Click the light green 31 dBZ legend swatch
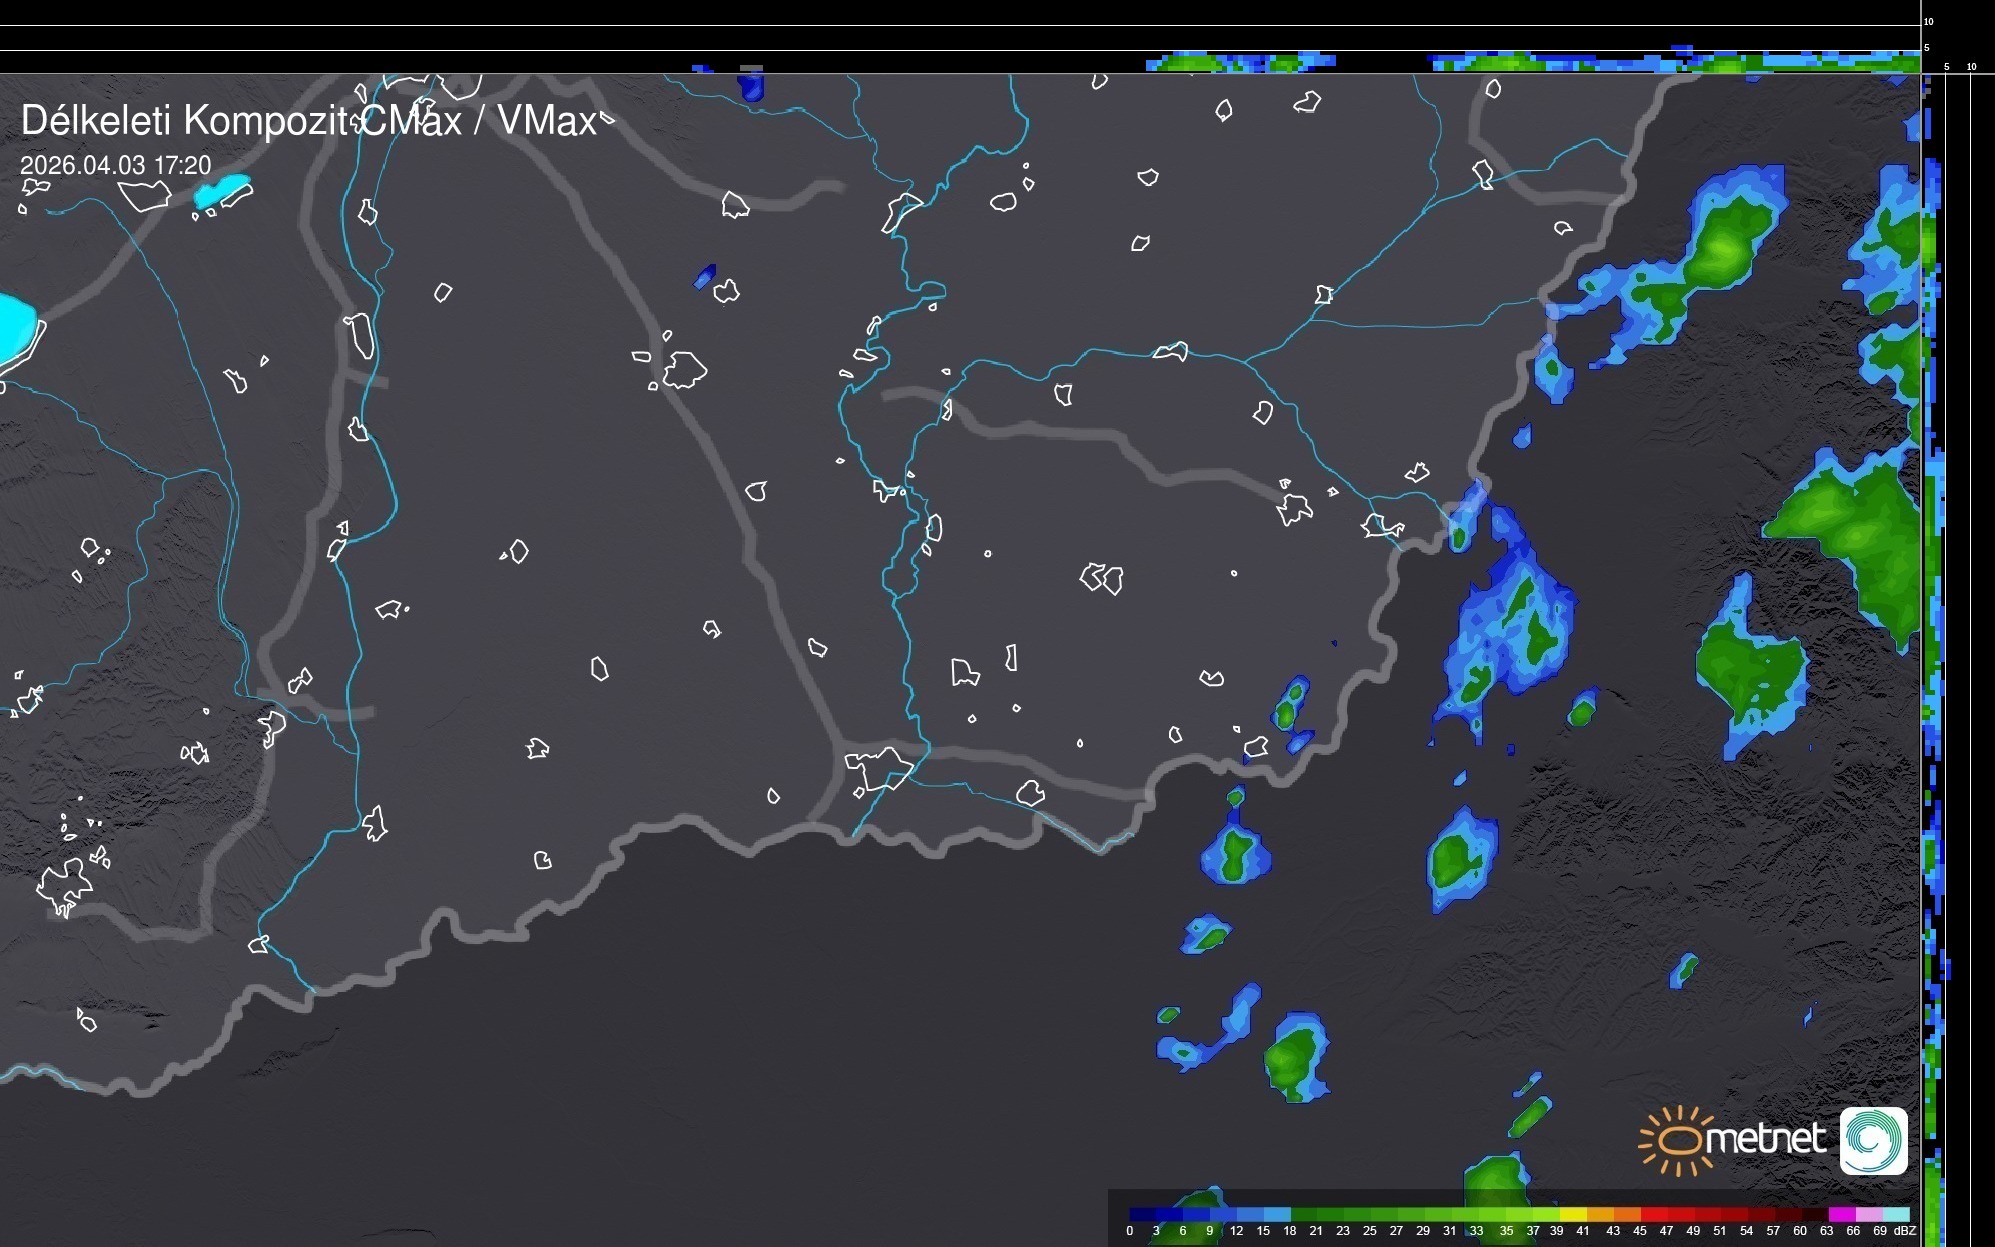 [1463, 1214]
